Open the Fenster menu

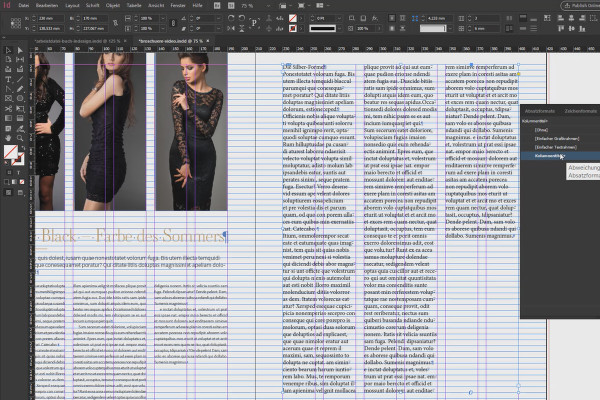pyautogui.click(x=178, y=5)
